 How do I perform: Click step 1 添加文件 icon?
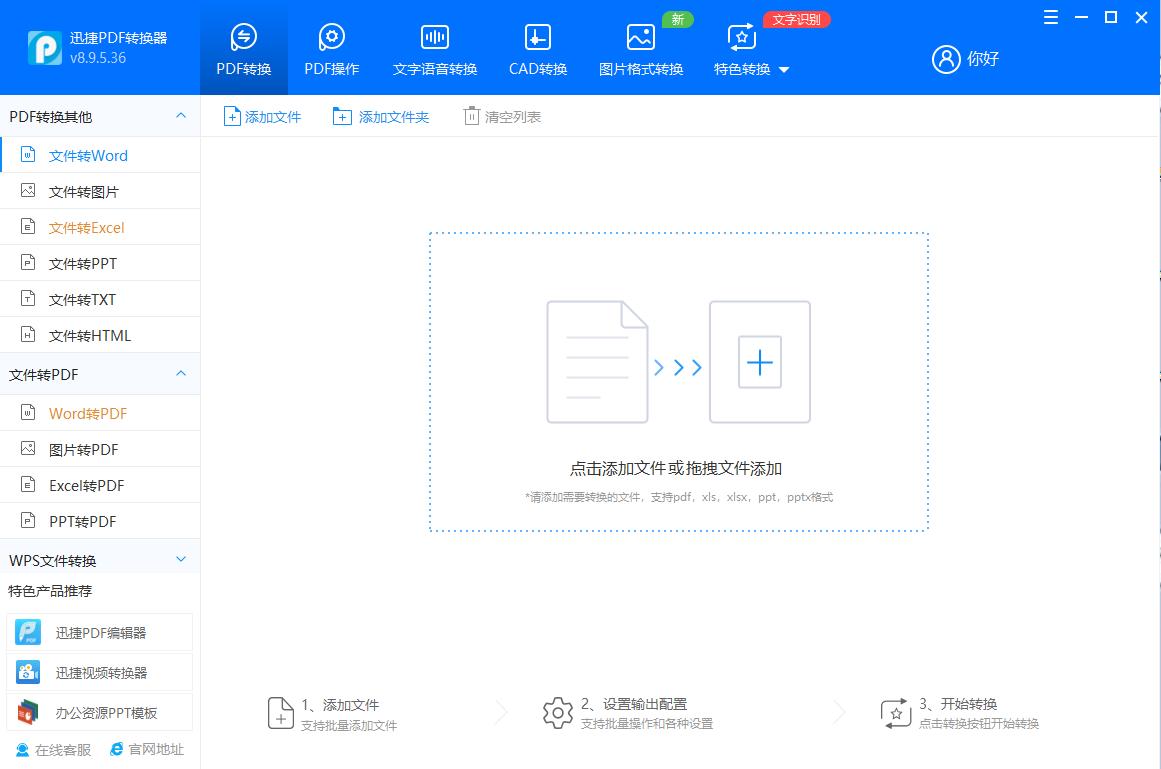click(281, 713)
